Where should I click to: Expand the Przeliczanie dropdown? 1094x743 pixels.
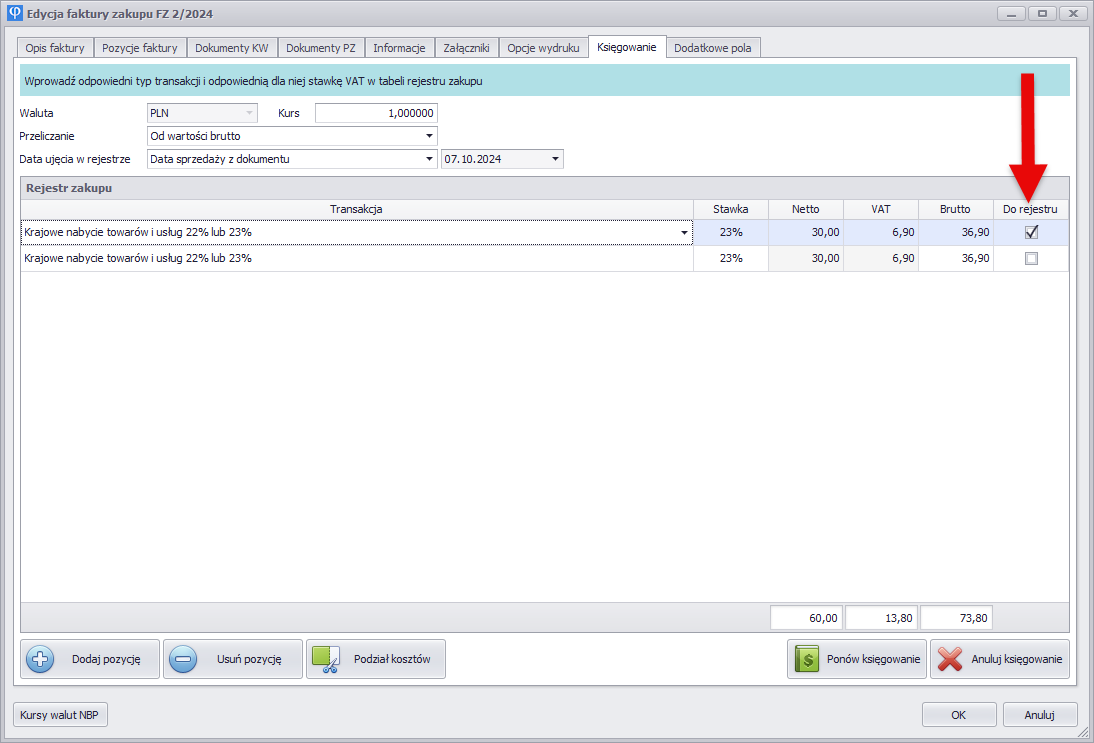pos(429,136)
